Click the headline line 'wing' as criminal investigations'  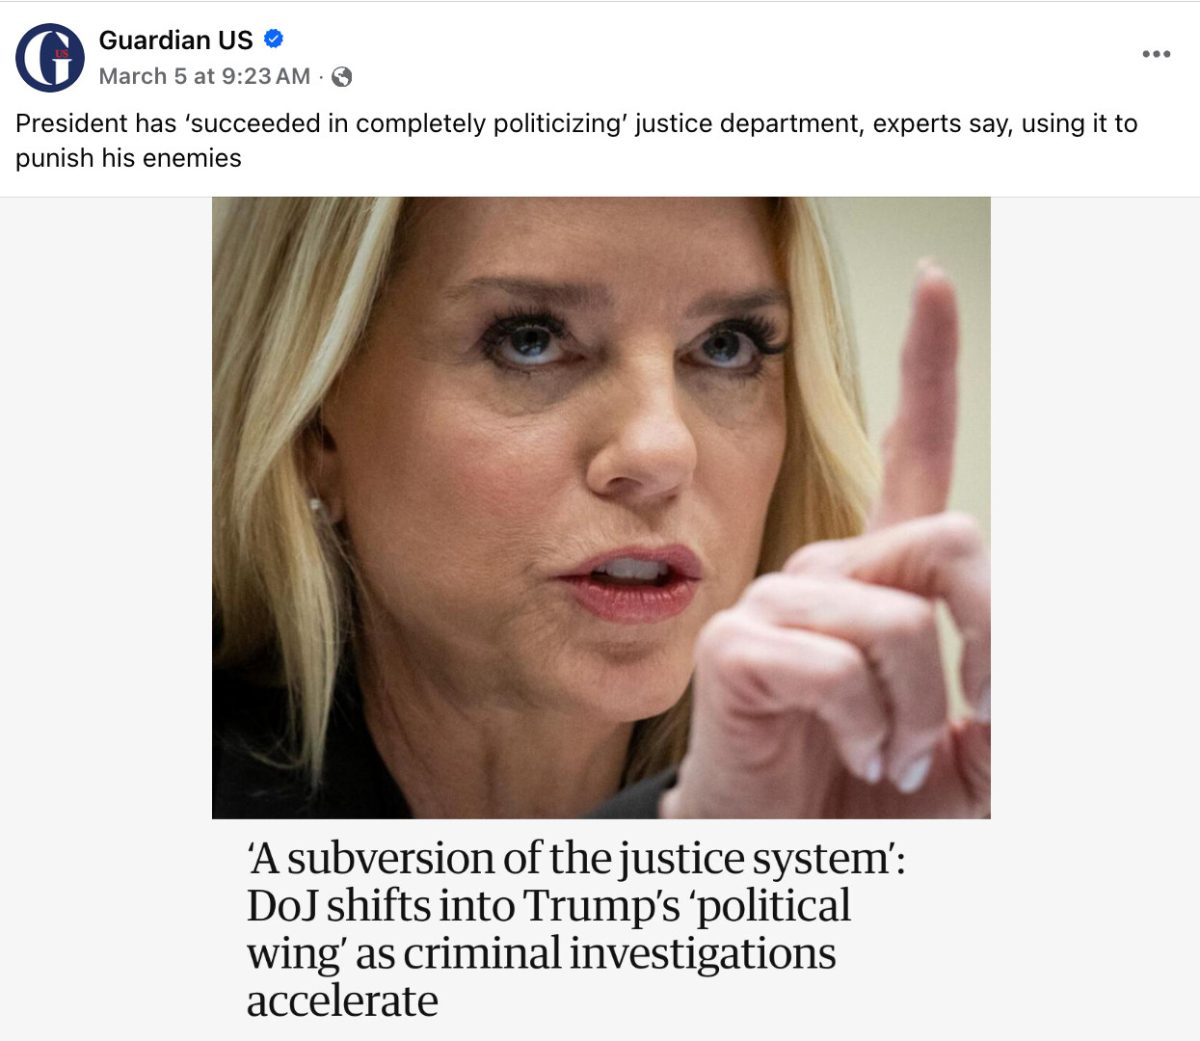(541, 952)
